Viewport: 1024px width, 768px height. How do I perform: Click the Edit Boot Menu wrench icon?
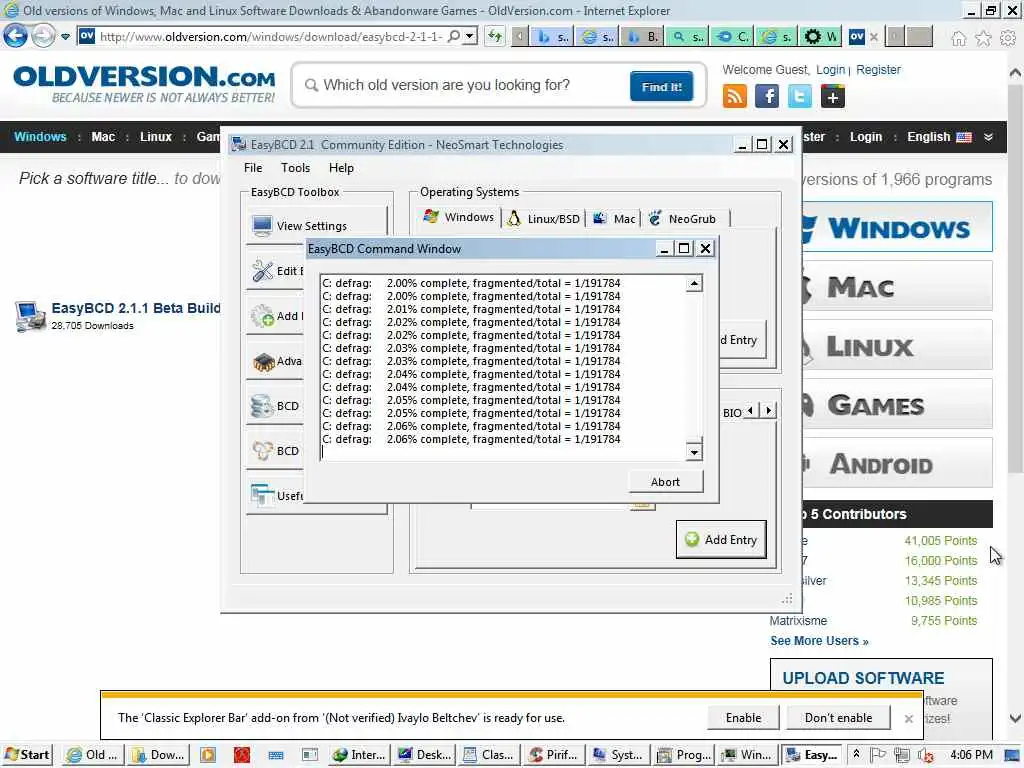click(x=263, y=270)
